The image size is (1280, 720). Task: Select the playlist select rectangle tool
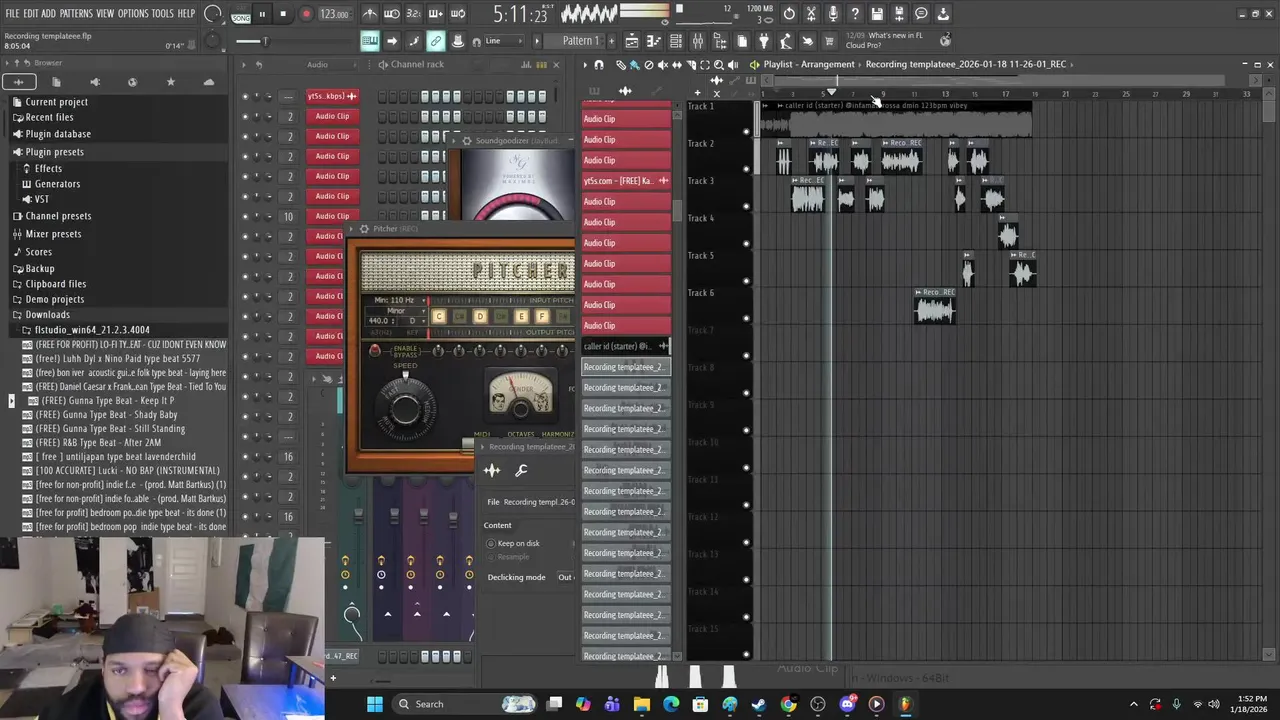pos(705,64)
